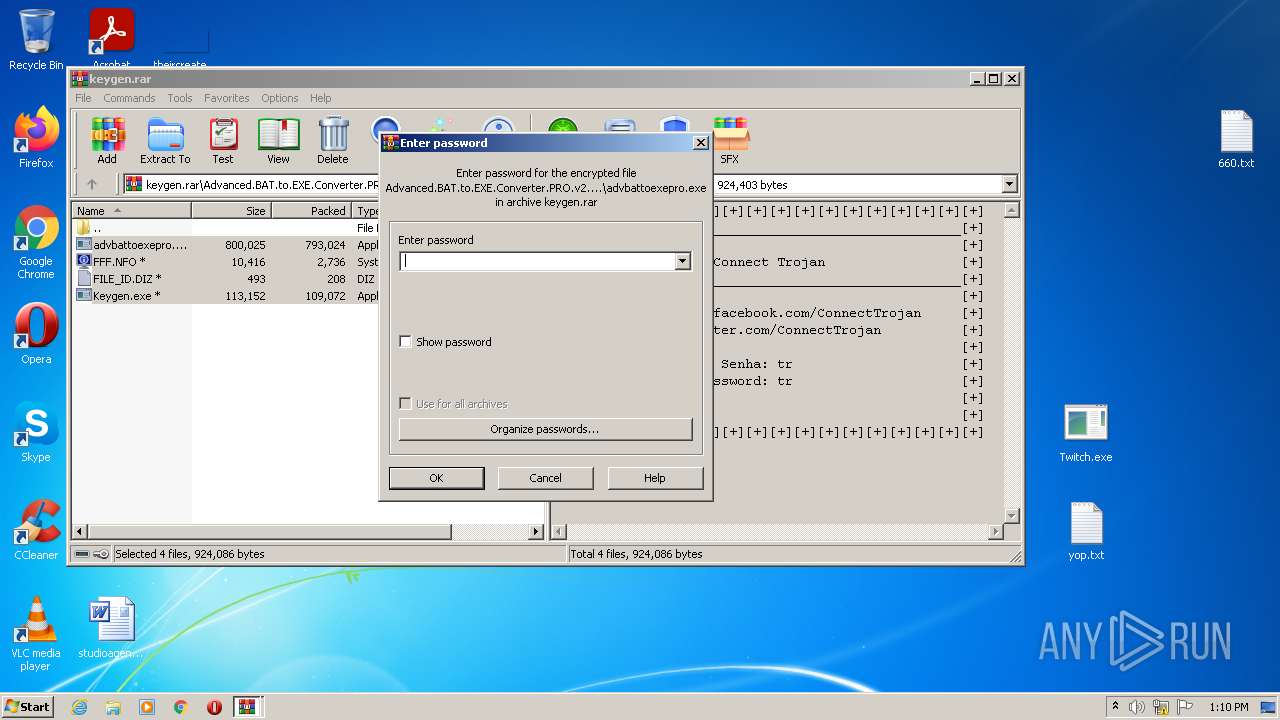Click the SFX toolbar icon

730,140
